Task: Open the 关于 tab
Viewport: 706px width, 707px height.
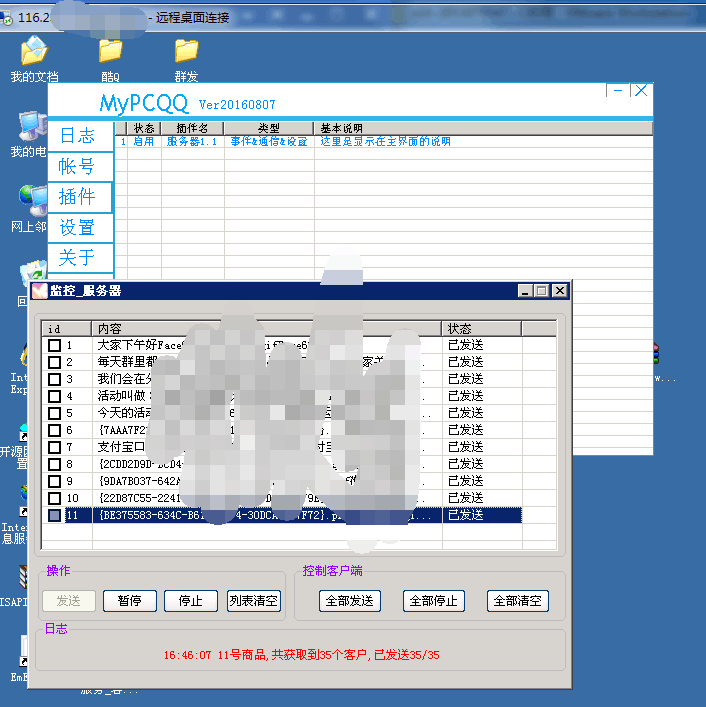Action: tap(78, 257)
